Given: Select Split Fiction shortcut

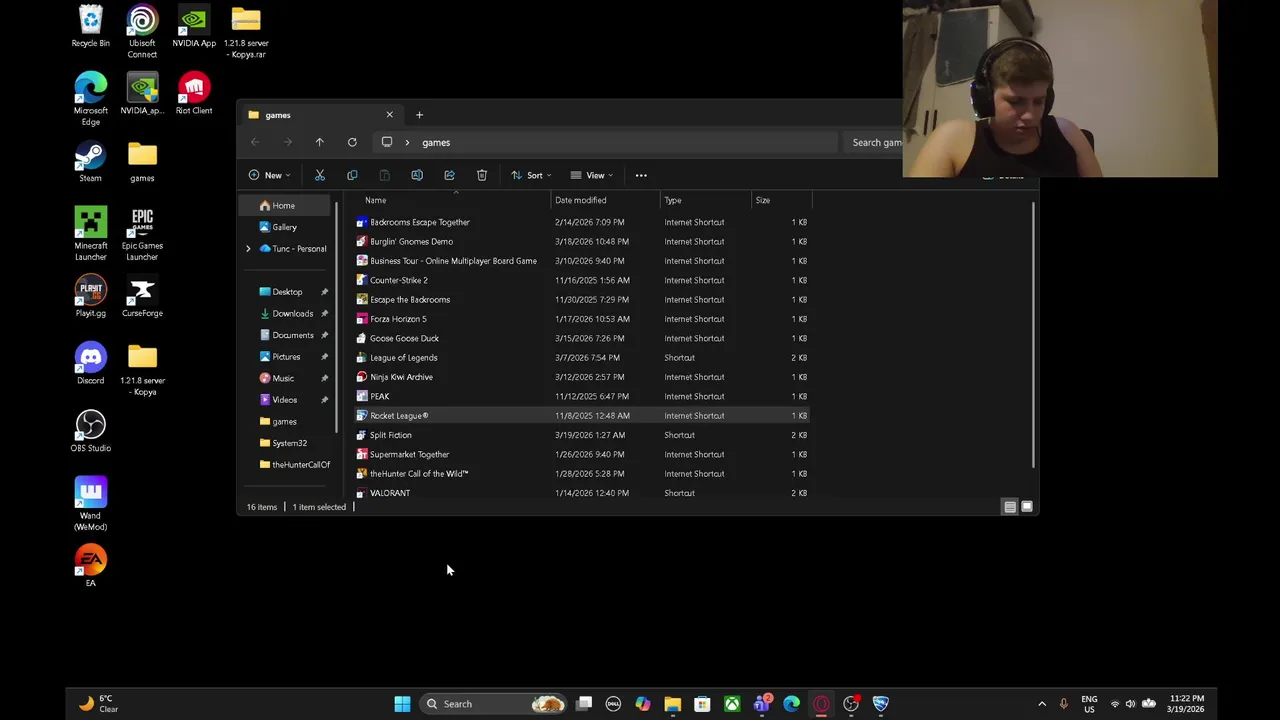Looking at the screenshot, I should 582,435.
